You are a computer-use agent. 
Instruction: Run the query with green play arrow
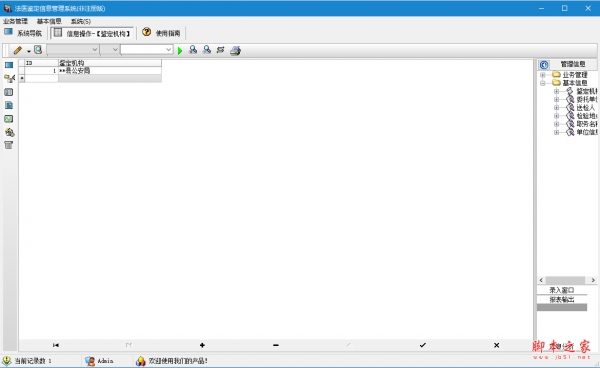(180, 50)
